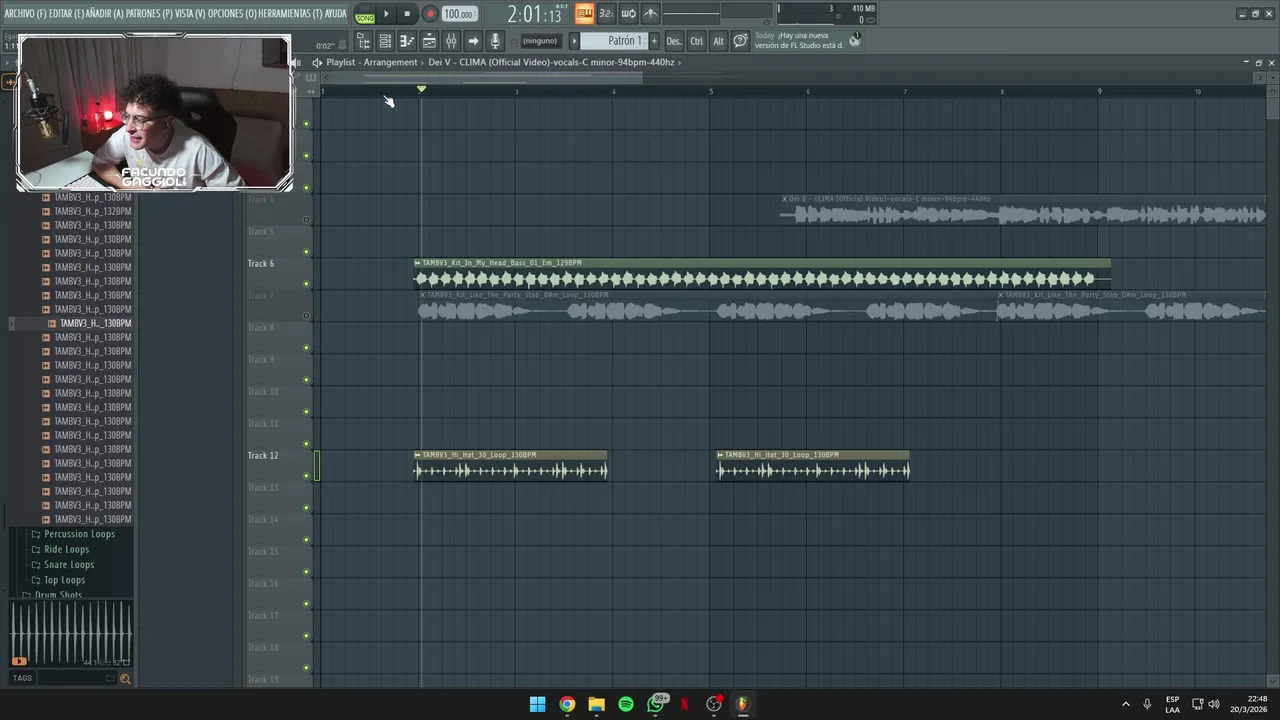This screenshot has height=720, width=1280.
Task: Open Spotify from taskbar
Action: 626,704
